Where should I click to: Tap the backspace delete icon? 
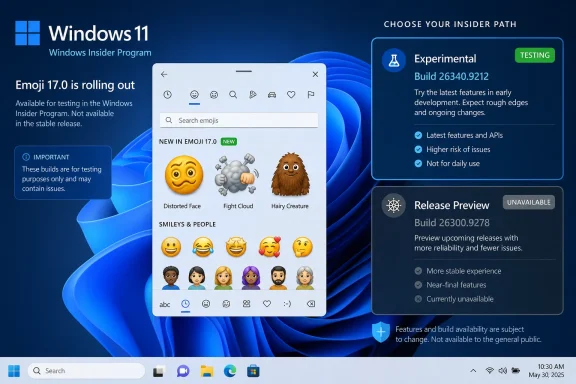click(x=311, y=304)
